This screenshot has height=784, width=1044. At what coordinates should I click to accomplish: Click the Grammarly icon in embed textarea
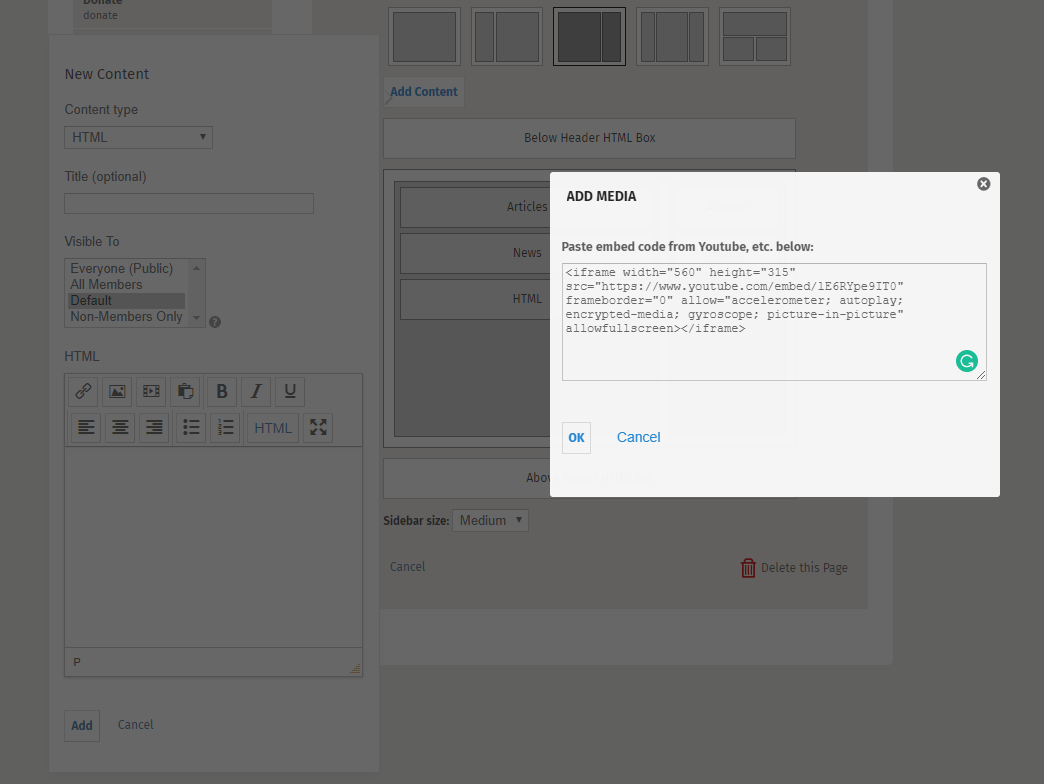[967, 361]
